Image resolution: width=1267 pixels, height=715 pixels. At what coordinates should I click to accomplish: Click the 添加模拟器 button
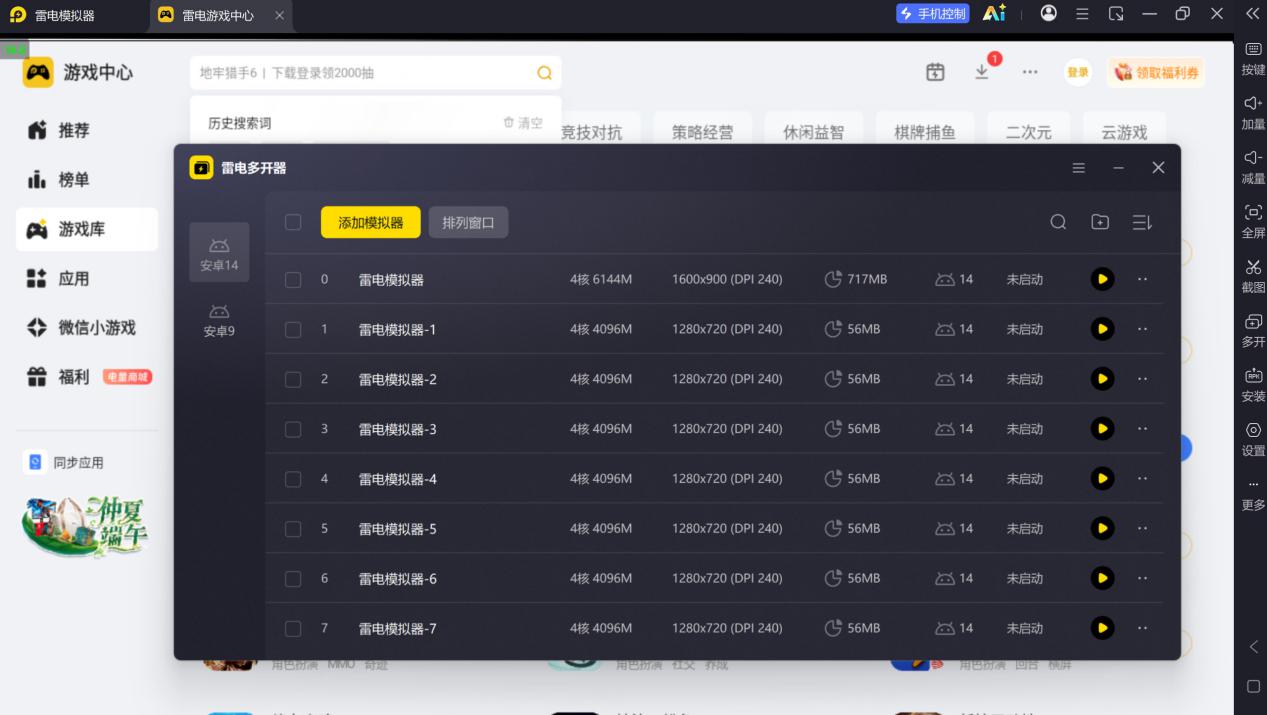click(x=371, y=222)
